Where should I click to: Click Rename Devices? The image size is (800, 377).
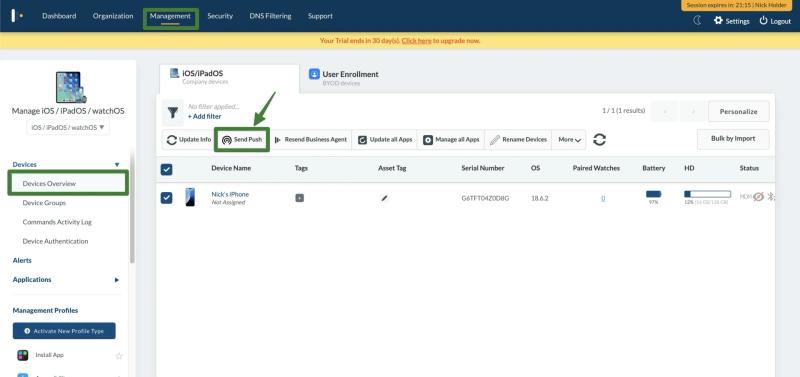click(x=518, y=139)
